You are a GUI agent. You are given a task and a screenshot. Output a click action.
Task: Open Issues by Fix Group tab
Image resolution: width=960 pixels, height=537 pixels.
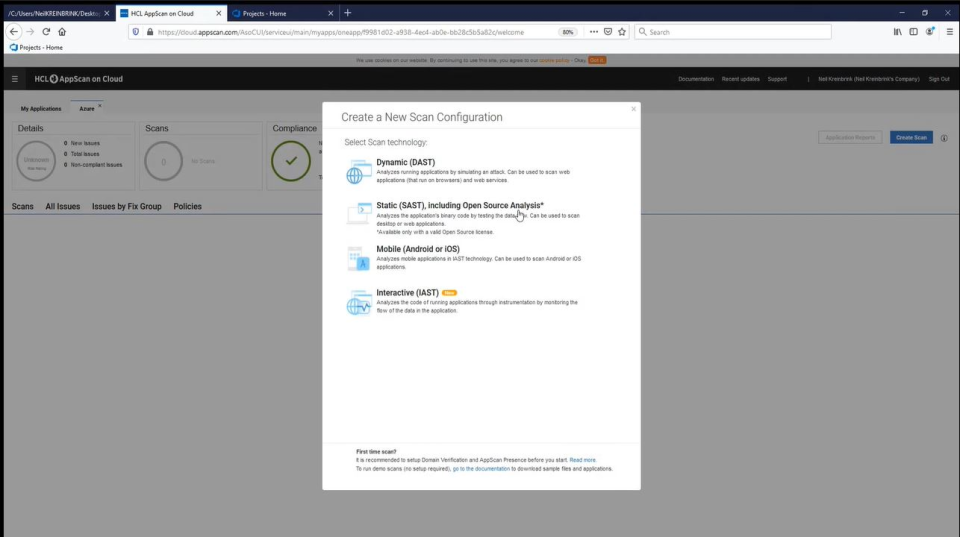[127, 206]
